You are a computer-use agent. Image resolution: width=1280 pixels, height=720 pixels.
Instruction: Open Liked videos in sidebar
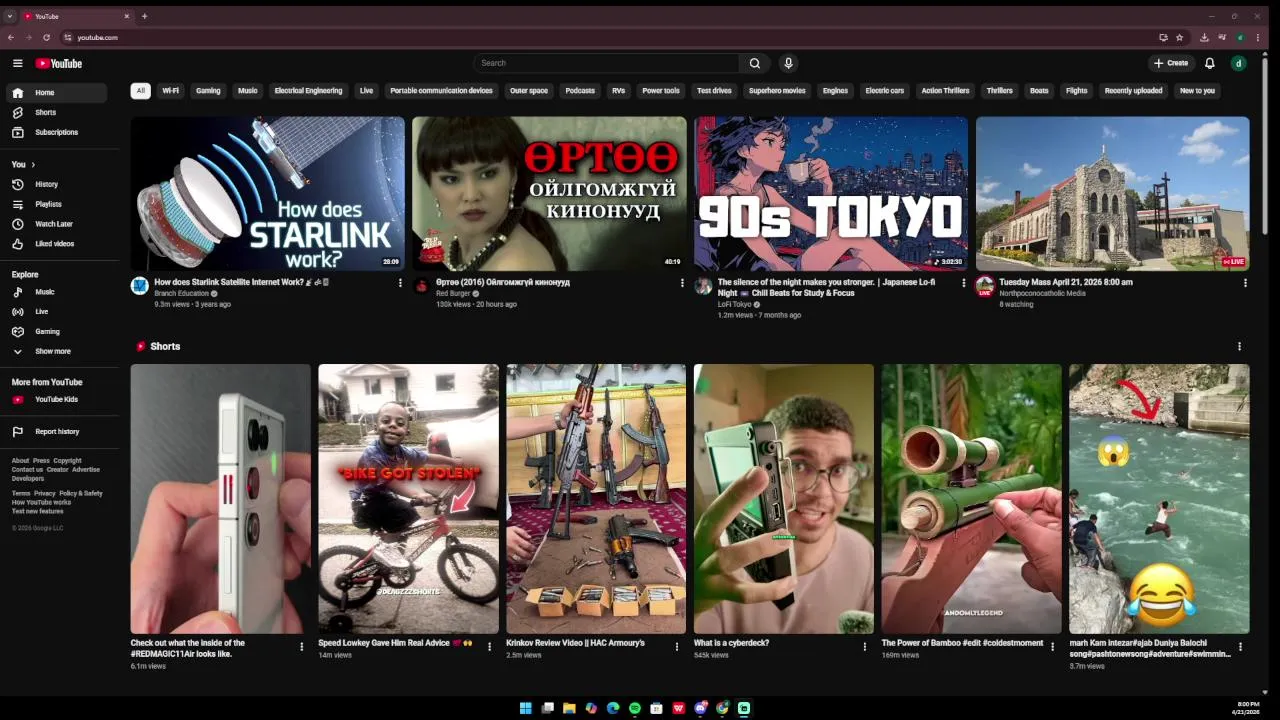tap(56, 244)
